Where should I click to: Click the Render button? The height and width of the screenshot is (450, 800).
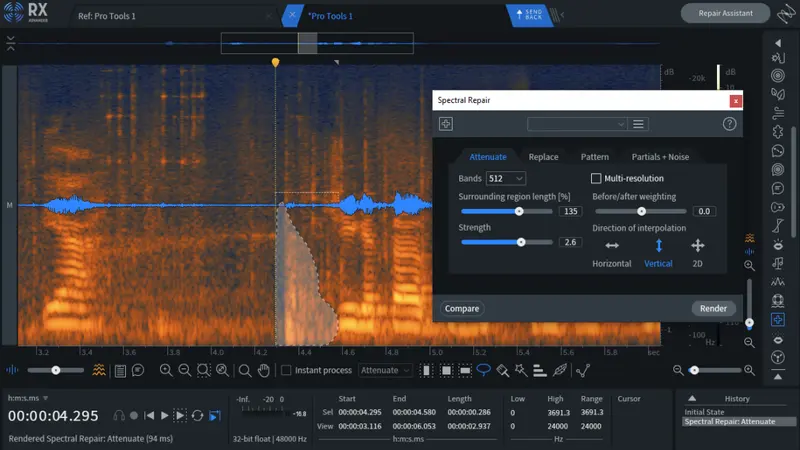click(713, 308)
